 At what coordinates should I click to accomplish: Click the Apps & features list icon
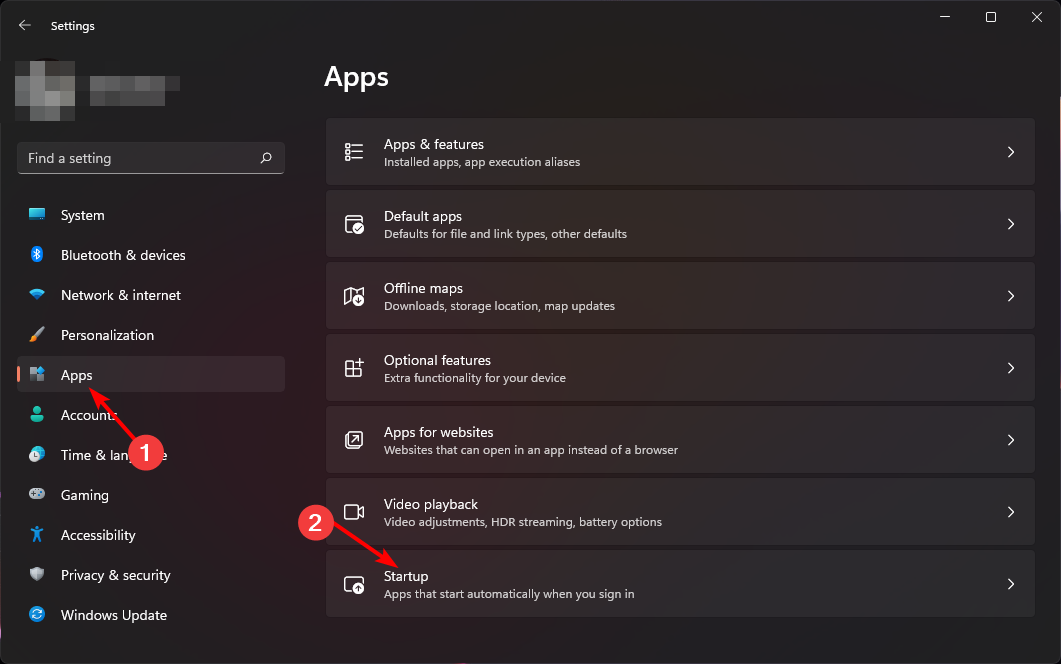click(354, 152)
